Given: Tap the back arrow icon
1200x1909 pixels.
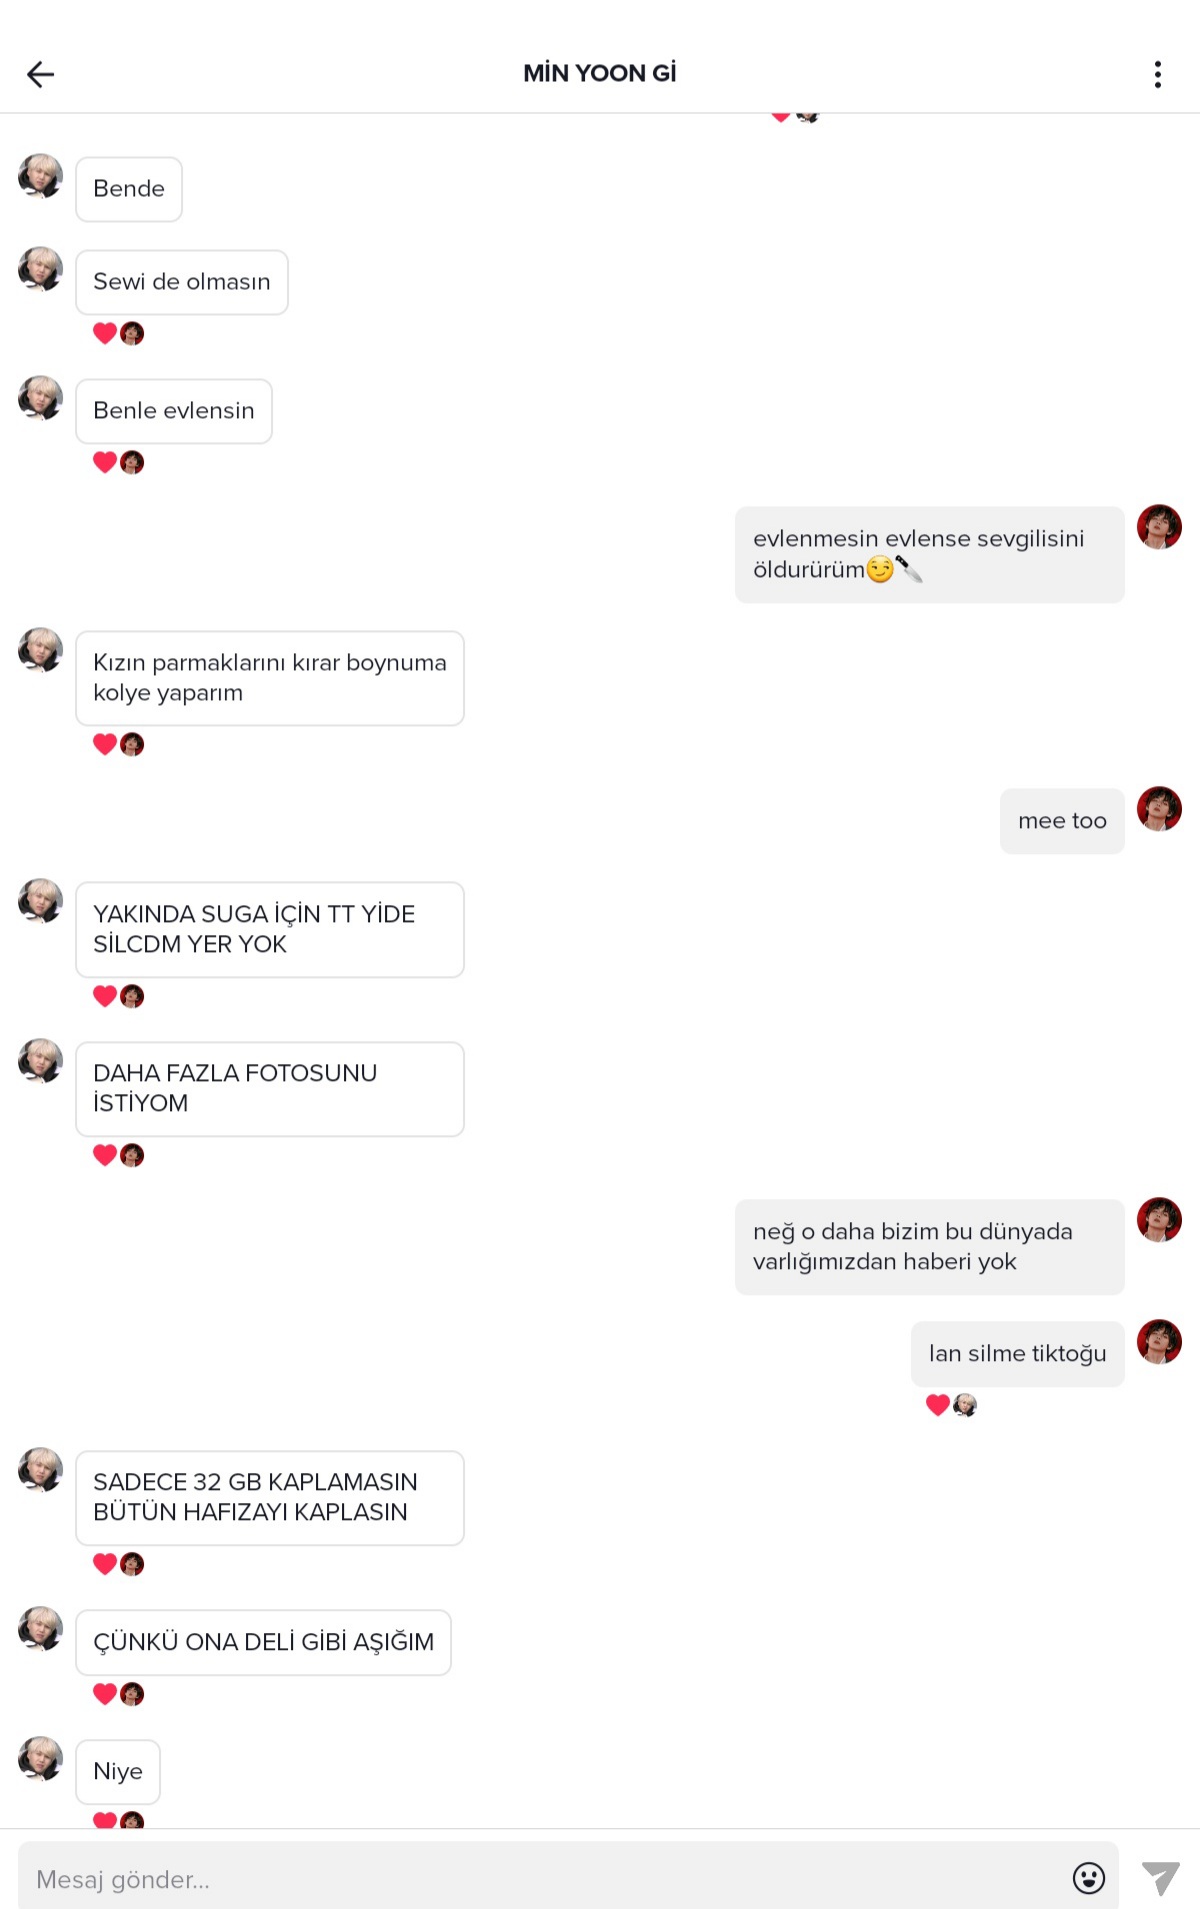Looking at the screenshot, I should pos(40,74).
